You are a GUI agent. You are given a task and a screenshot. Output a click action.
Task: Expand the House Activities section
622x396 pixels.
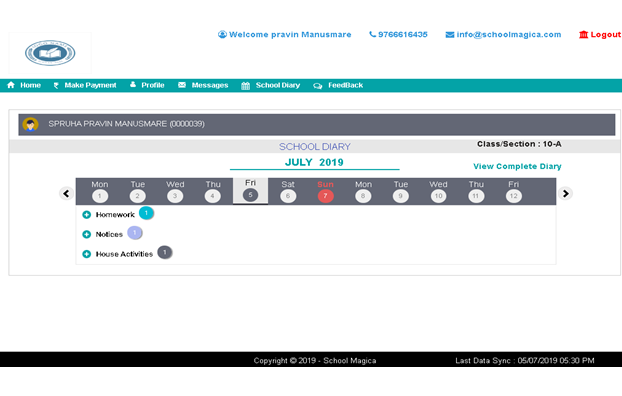pyautogui.click(x=86, y=254)
